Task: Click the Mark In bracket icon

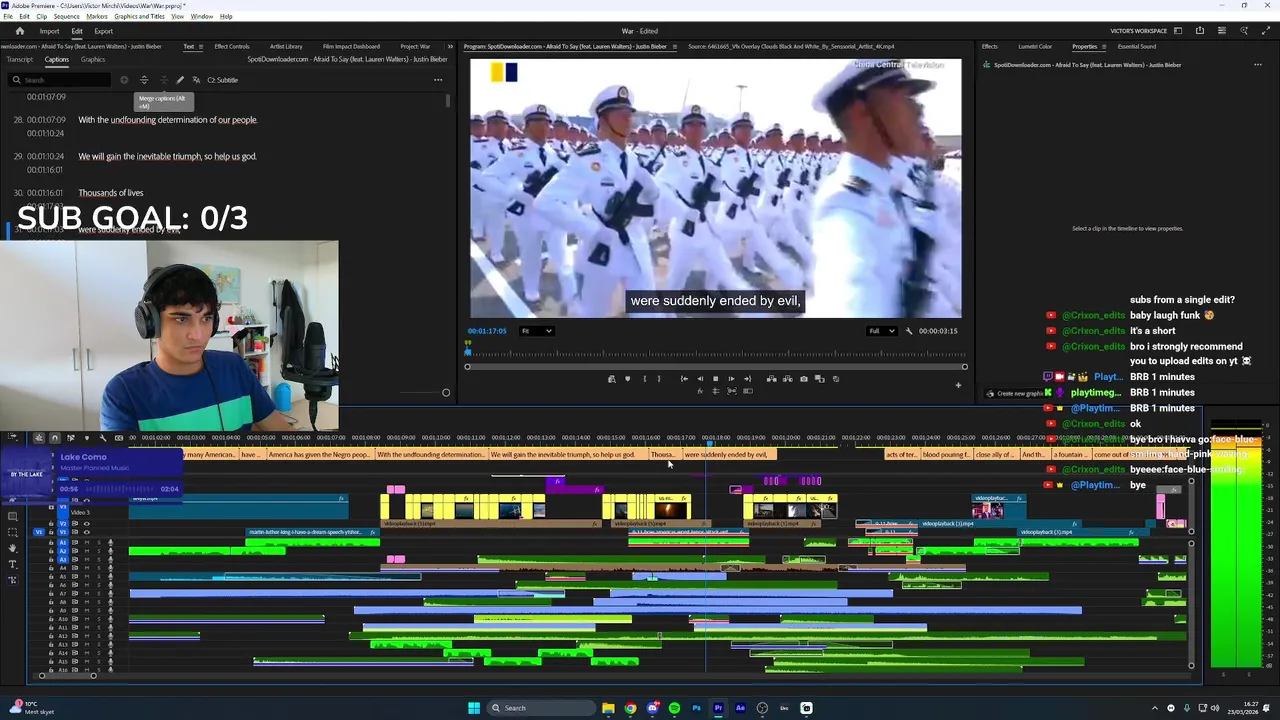Action: (645, 379)
